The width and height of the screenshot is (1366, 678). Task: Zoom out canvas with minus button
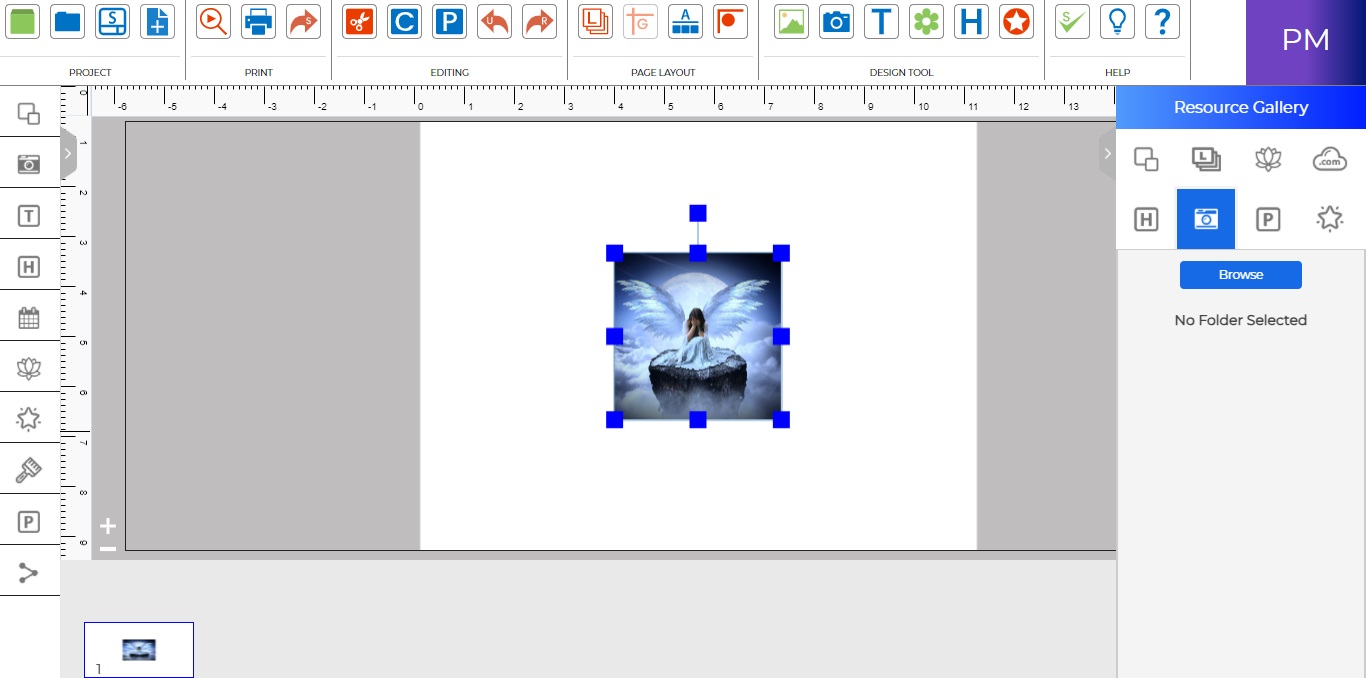coord(108,548)
